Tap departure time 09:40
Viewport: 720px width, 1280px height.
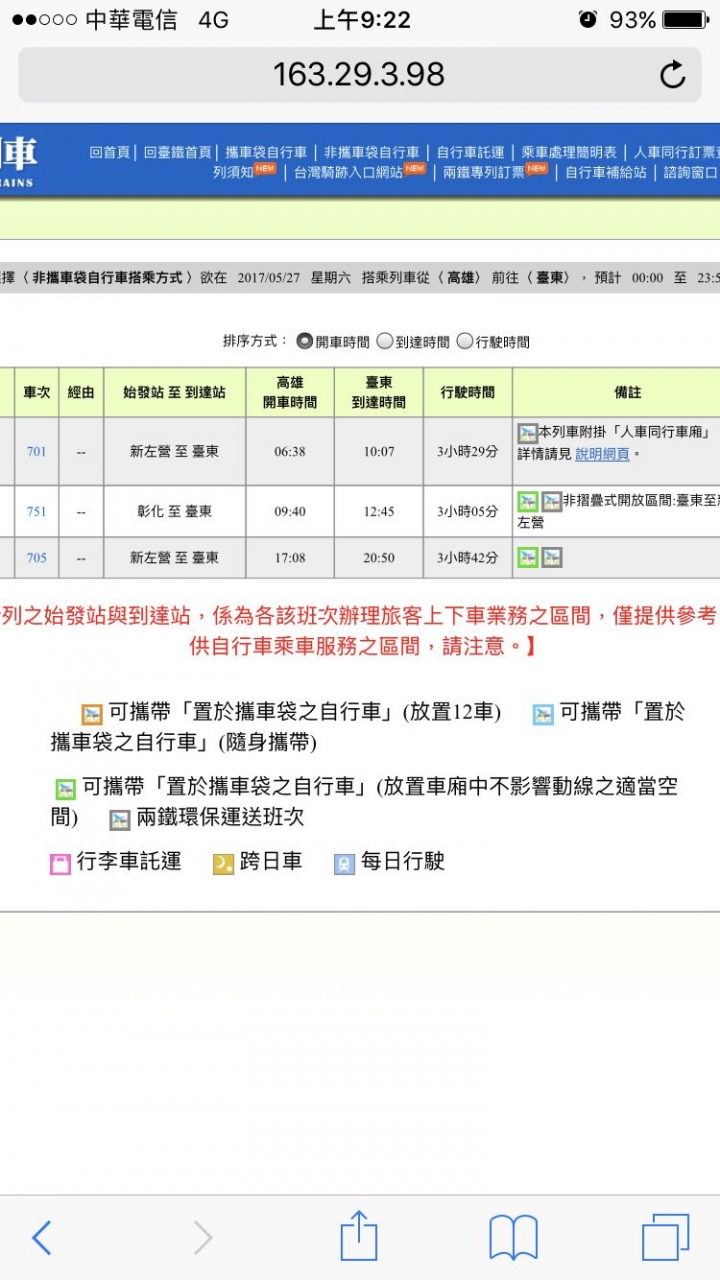(x=290, y=511)
